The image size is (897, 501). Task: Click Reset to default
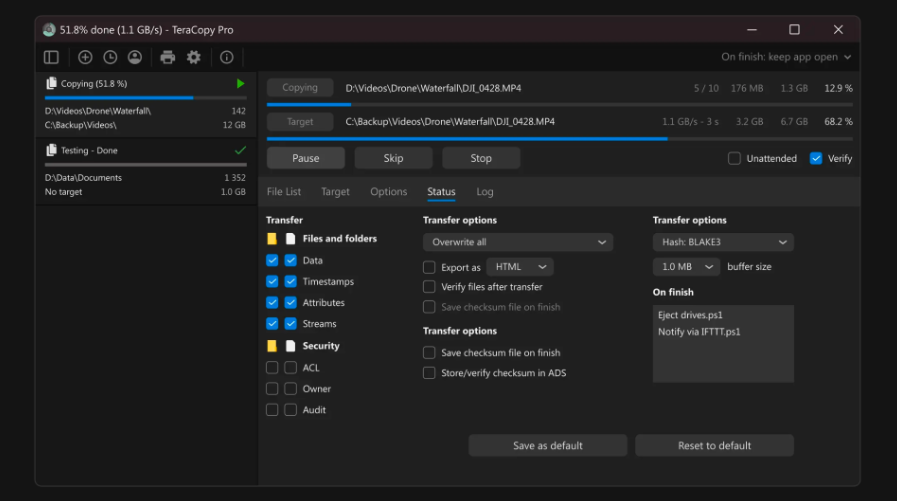(715, 446)
